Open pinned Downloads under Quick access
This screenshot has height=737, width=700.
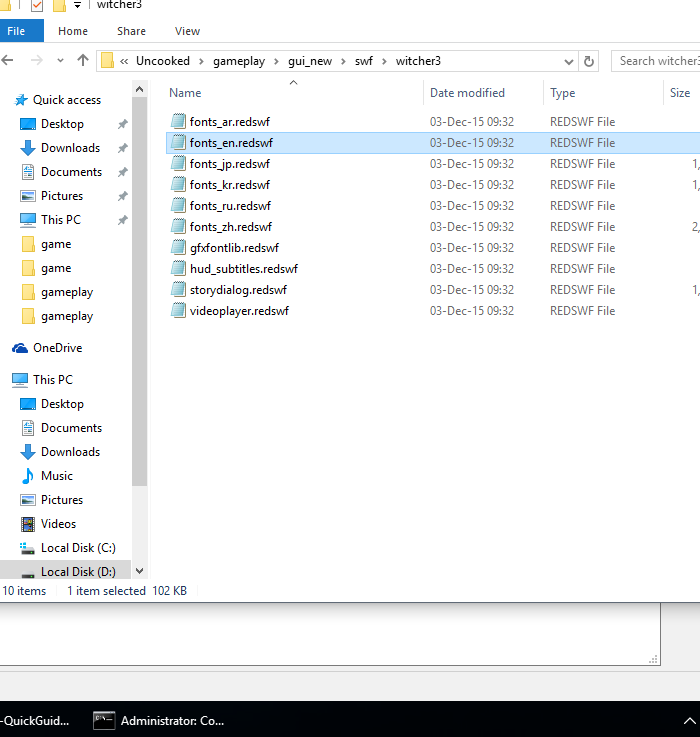71,148
